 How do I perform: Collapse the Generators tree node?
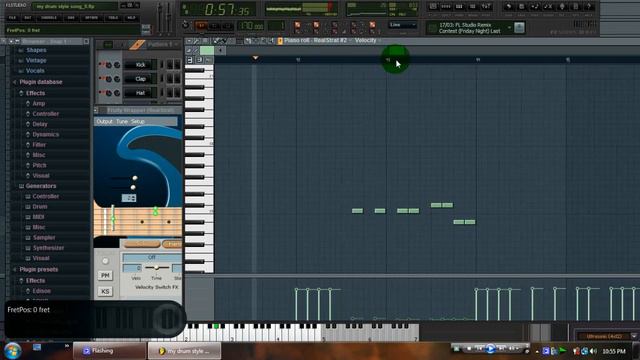coord(21,186)
